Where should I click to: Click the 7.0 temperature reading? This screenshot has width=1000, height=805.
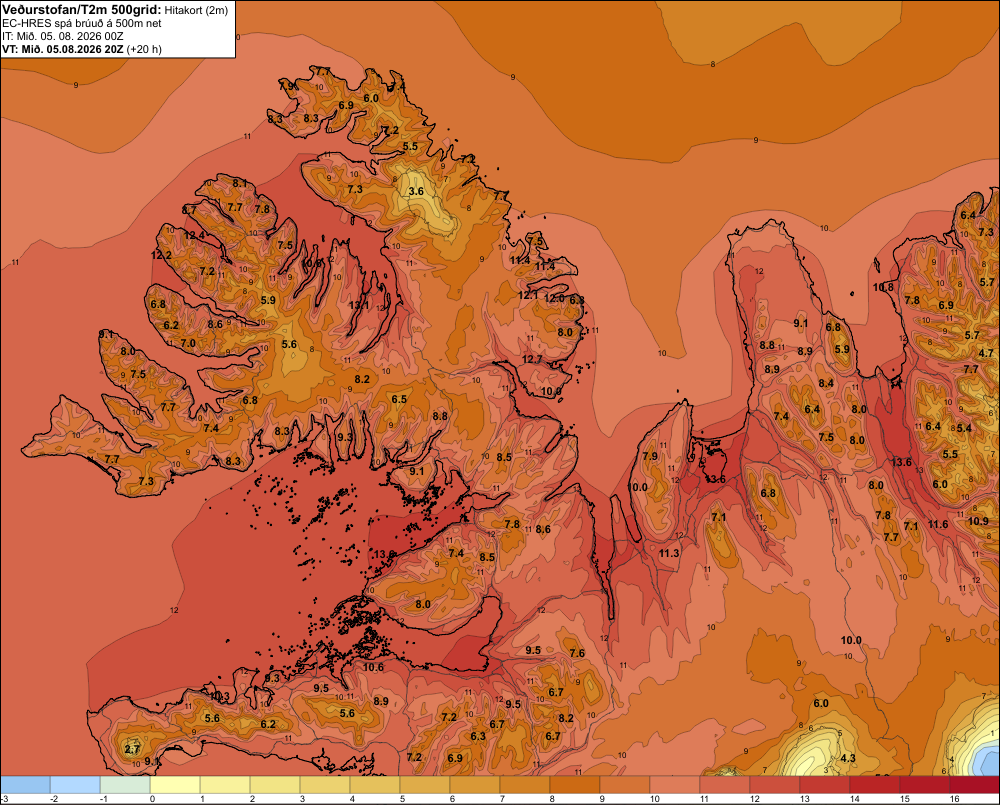(x=188, y=343)
